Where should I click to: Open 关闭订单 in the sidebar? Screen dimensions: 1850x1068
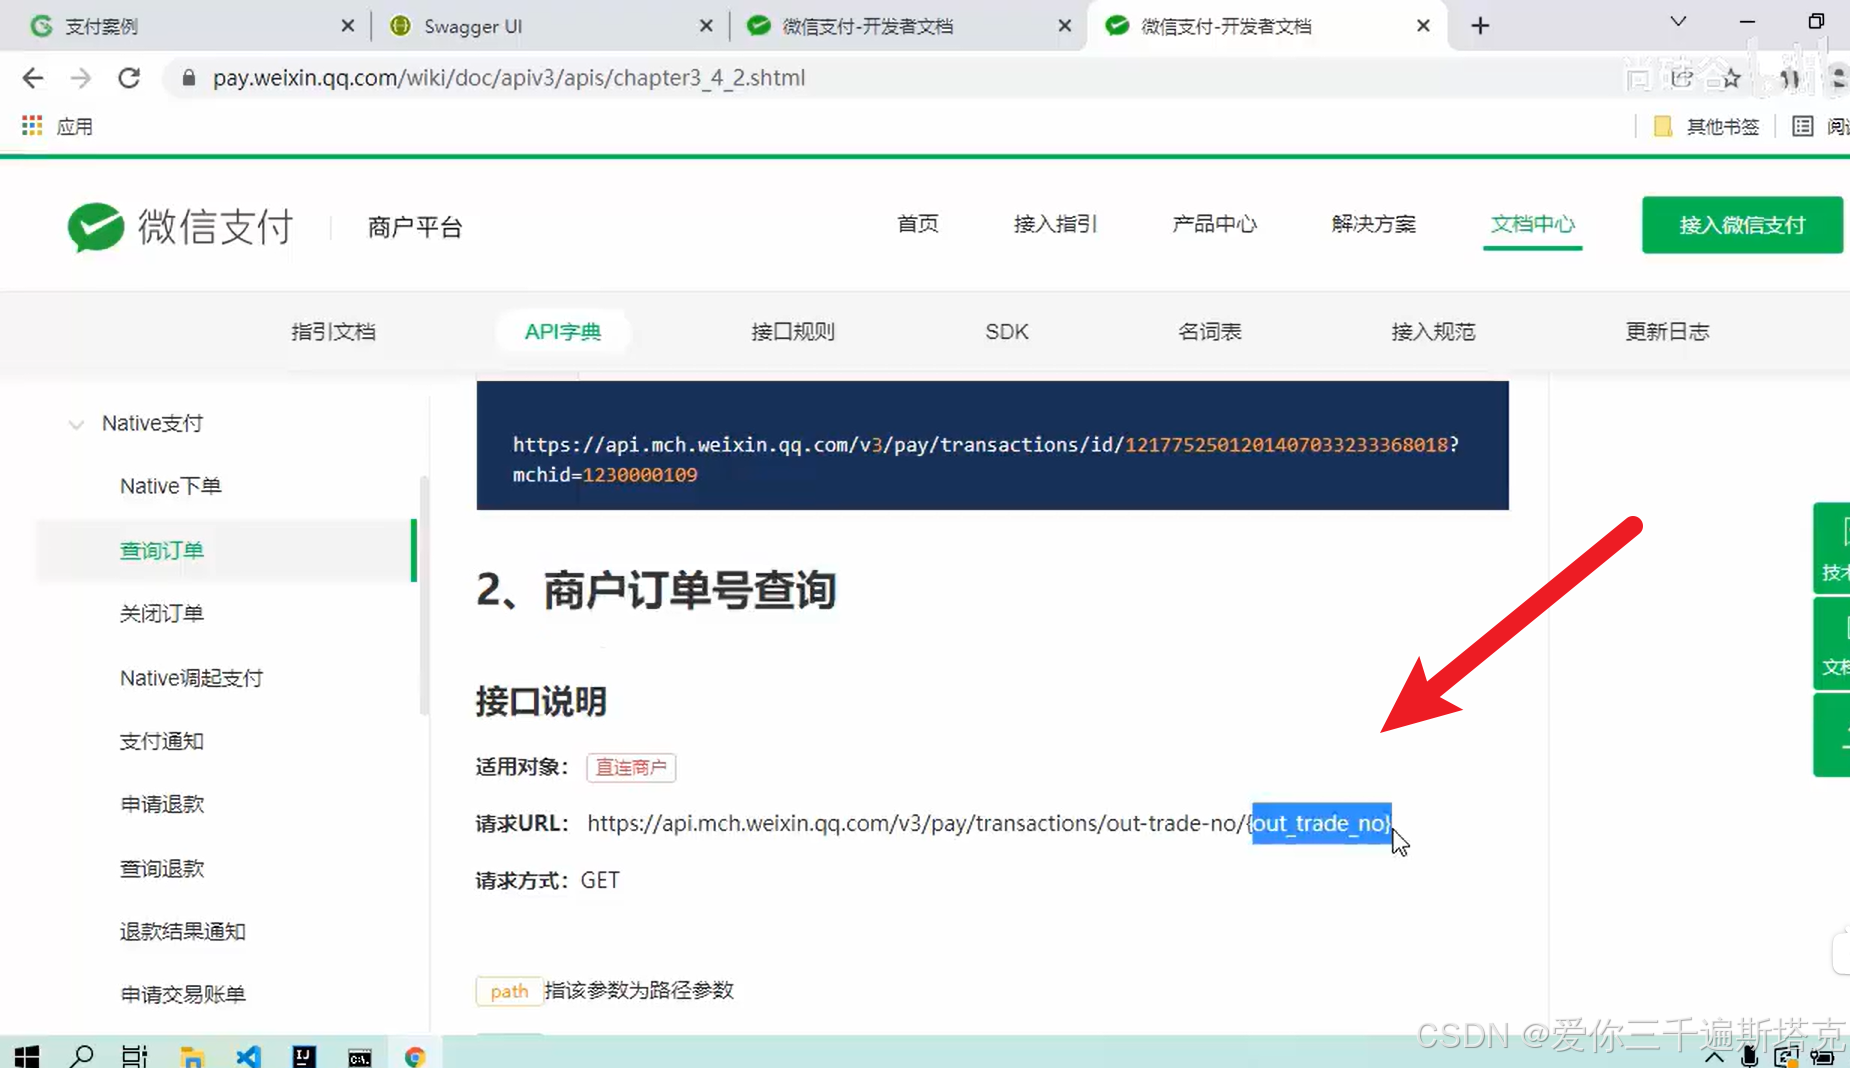[161, 613]
